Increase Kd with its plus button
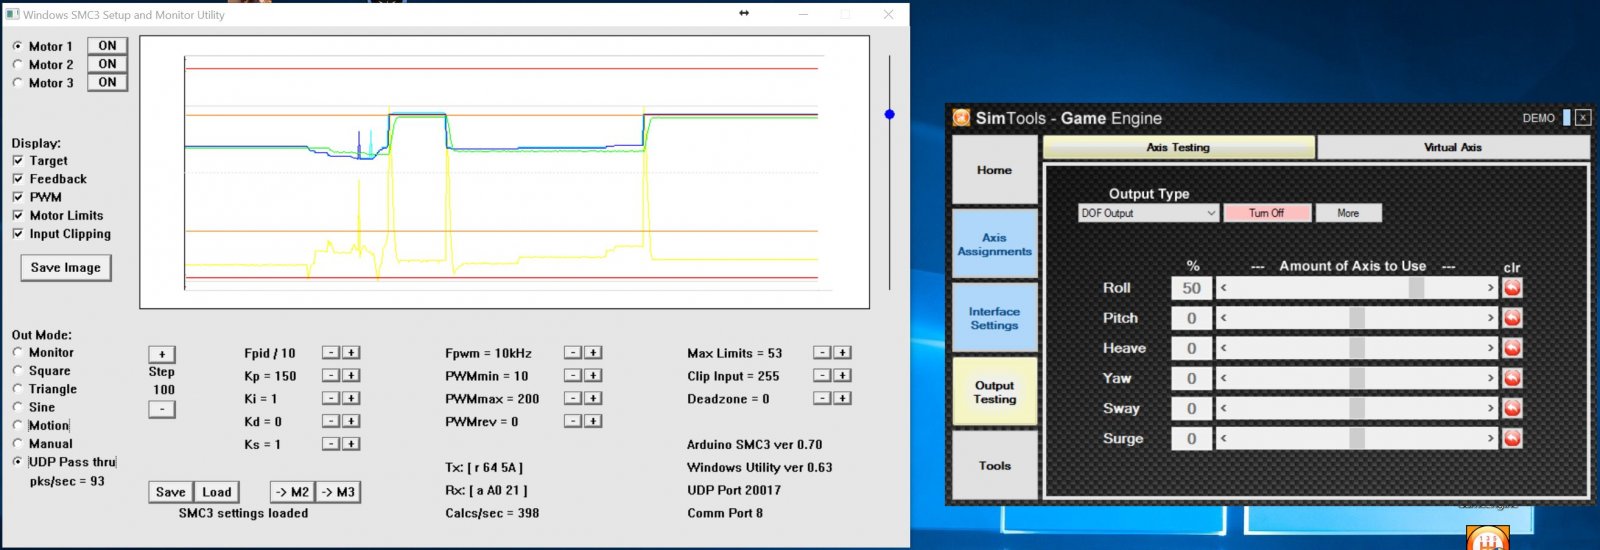Screen dimensions: 1600x550 point(351,421)
